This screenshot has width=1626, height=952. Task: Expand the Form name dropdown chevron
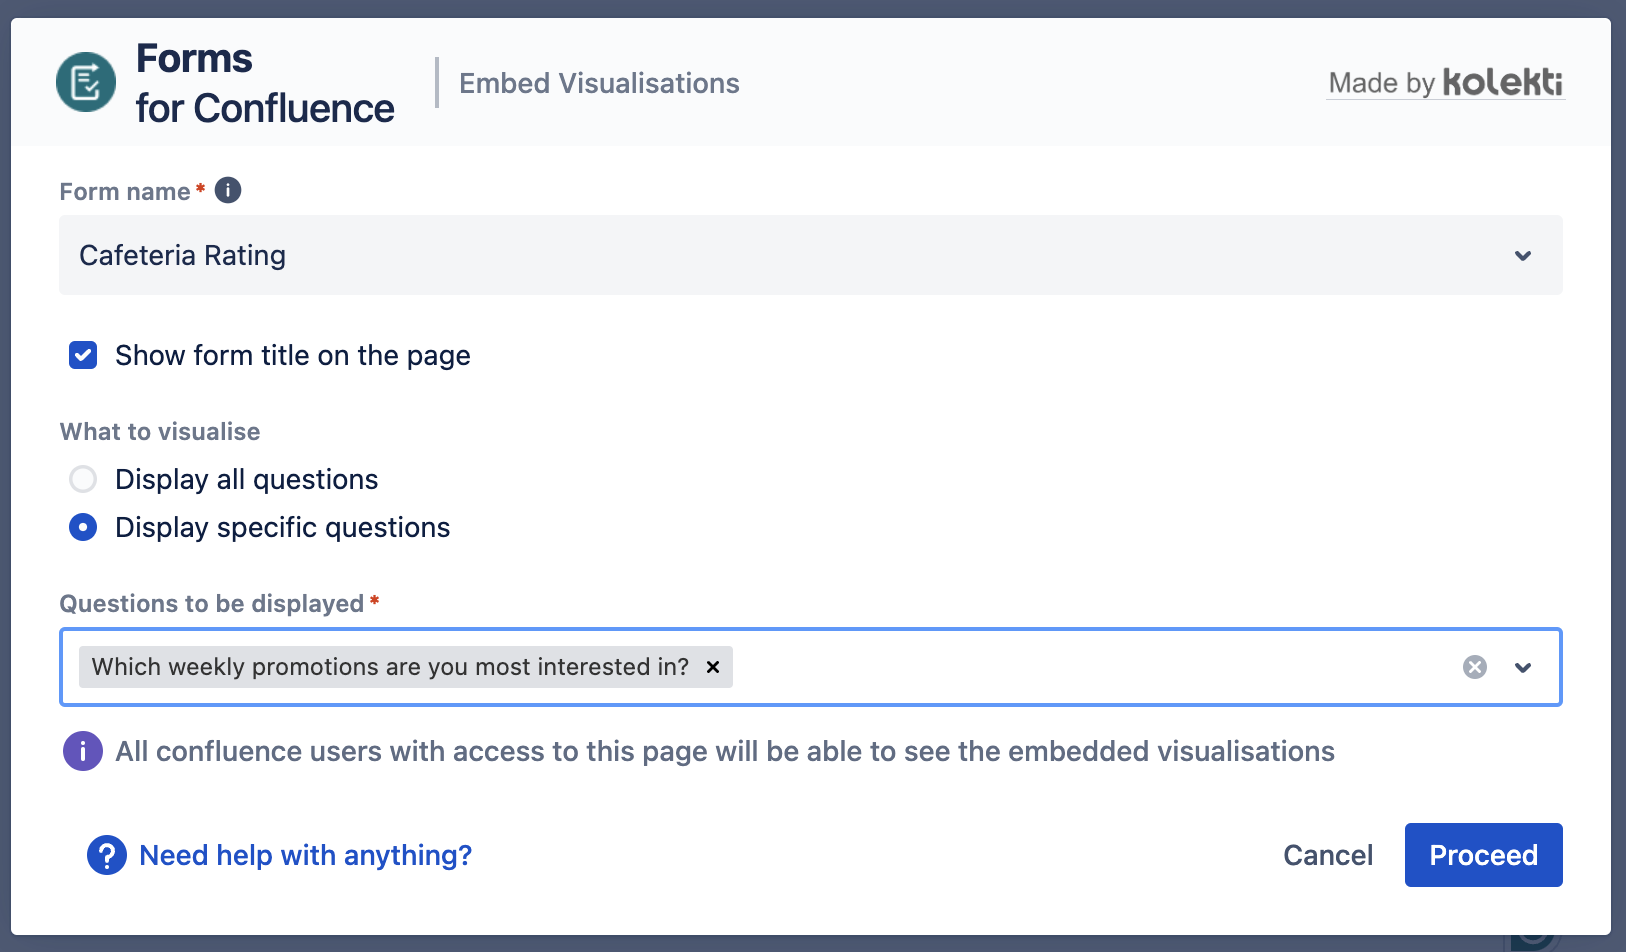1523,256
